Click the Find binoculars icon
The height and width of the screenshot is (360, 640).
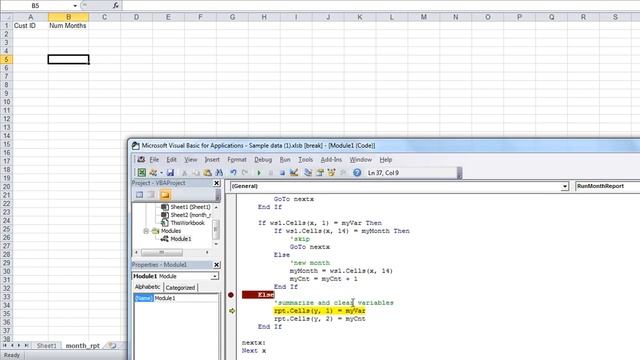pyautogui.click(x=219, y=173)
